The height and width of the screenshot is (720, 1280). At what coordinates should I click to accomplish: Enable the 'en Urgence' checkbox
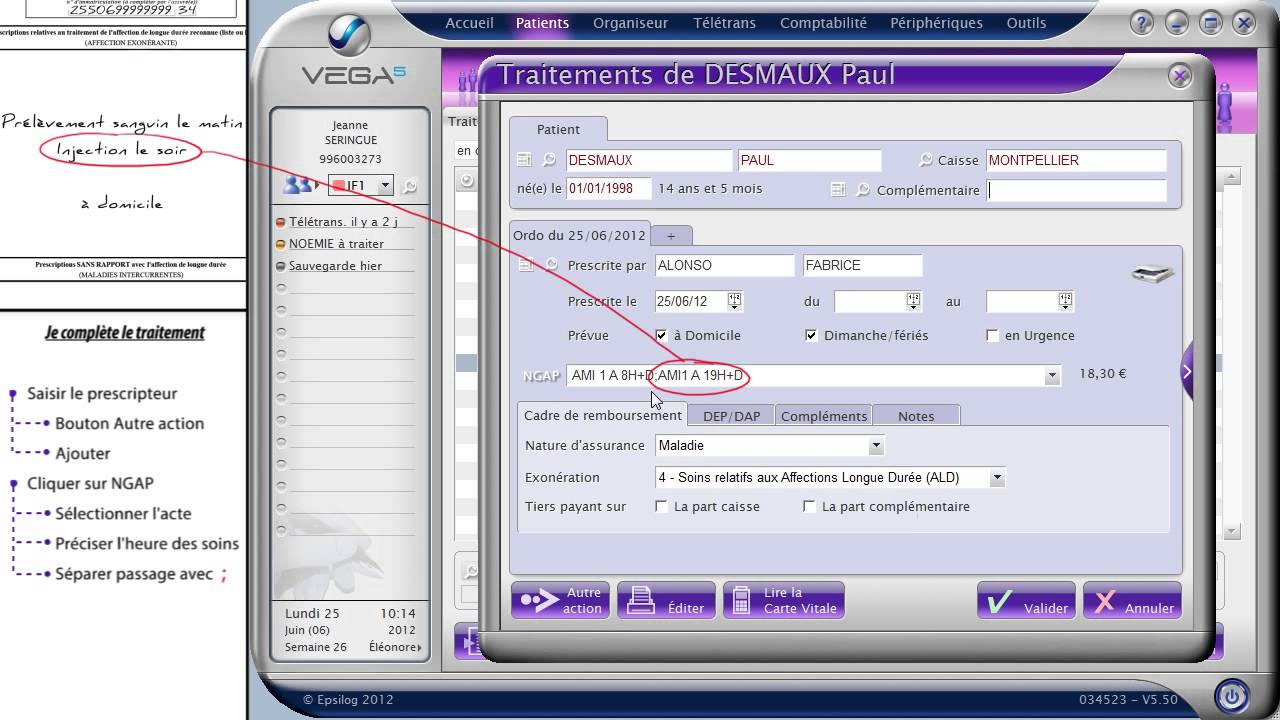992,336
